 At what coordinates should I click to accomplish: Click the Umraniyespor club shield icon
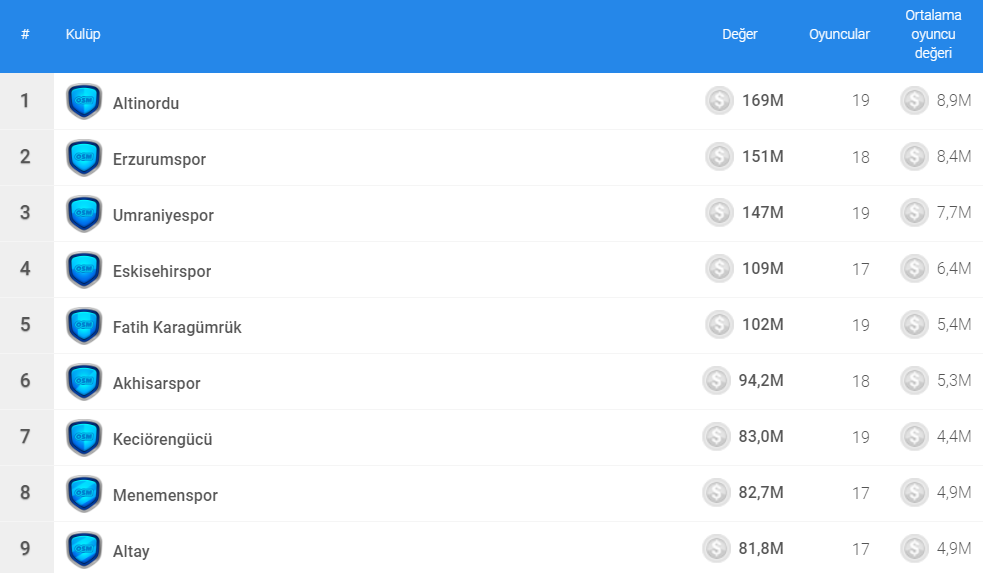[x=84, y=214]
